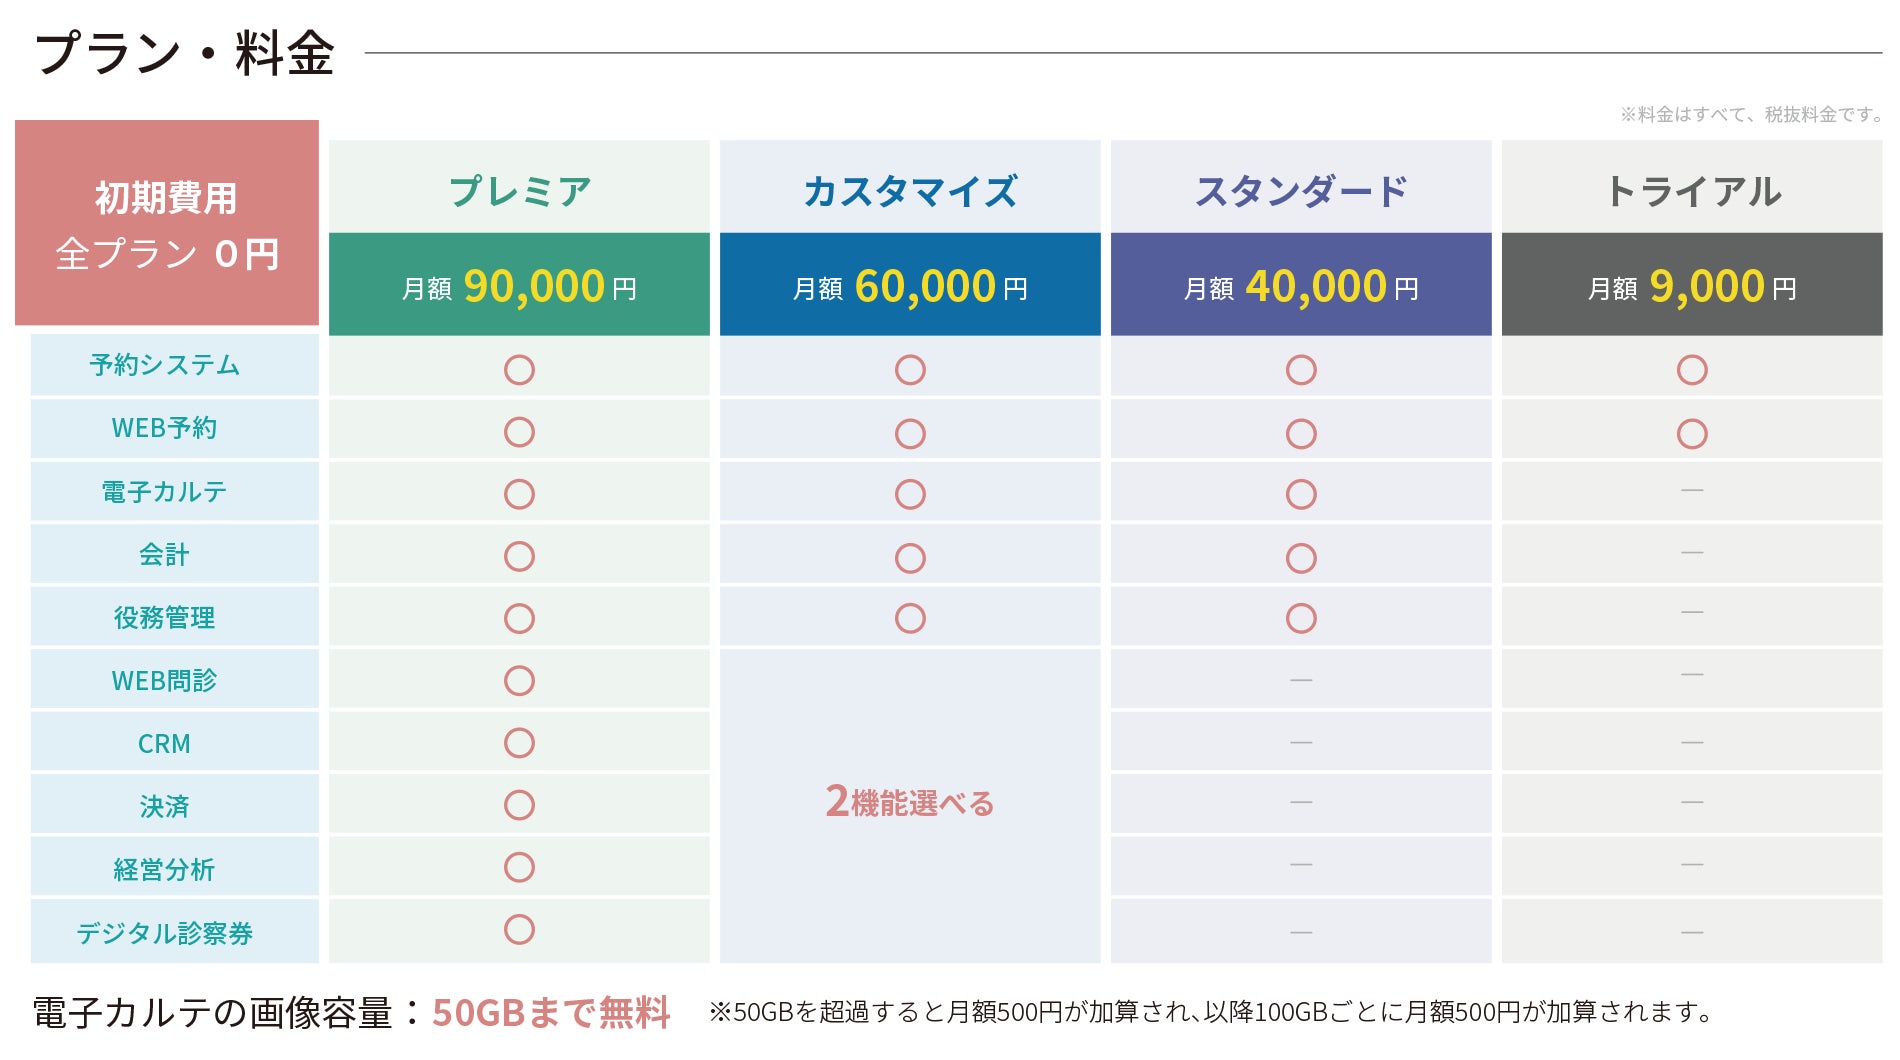
Task: Select the スタンダード 月額 40,000円 price box
Action: click(1301, 285)
